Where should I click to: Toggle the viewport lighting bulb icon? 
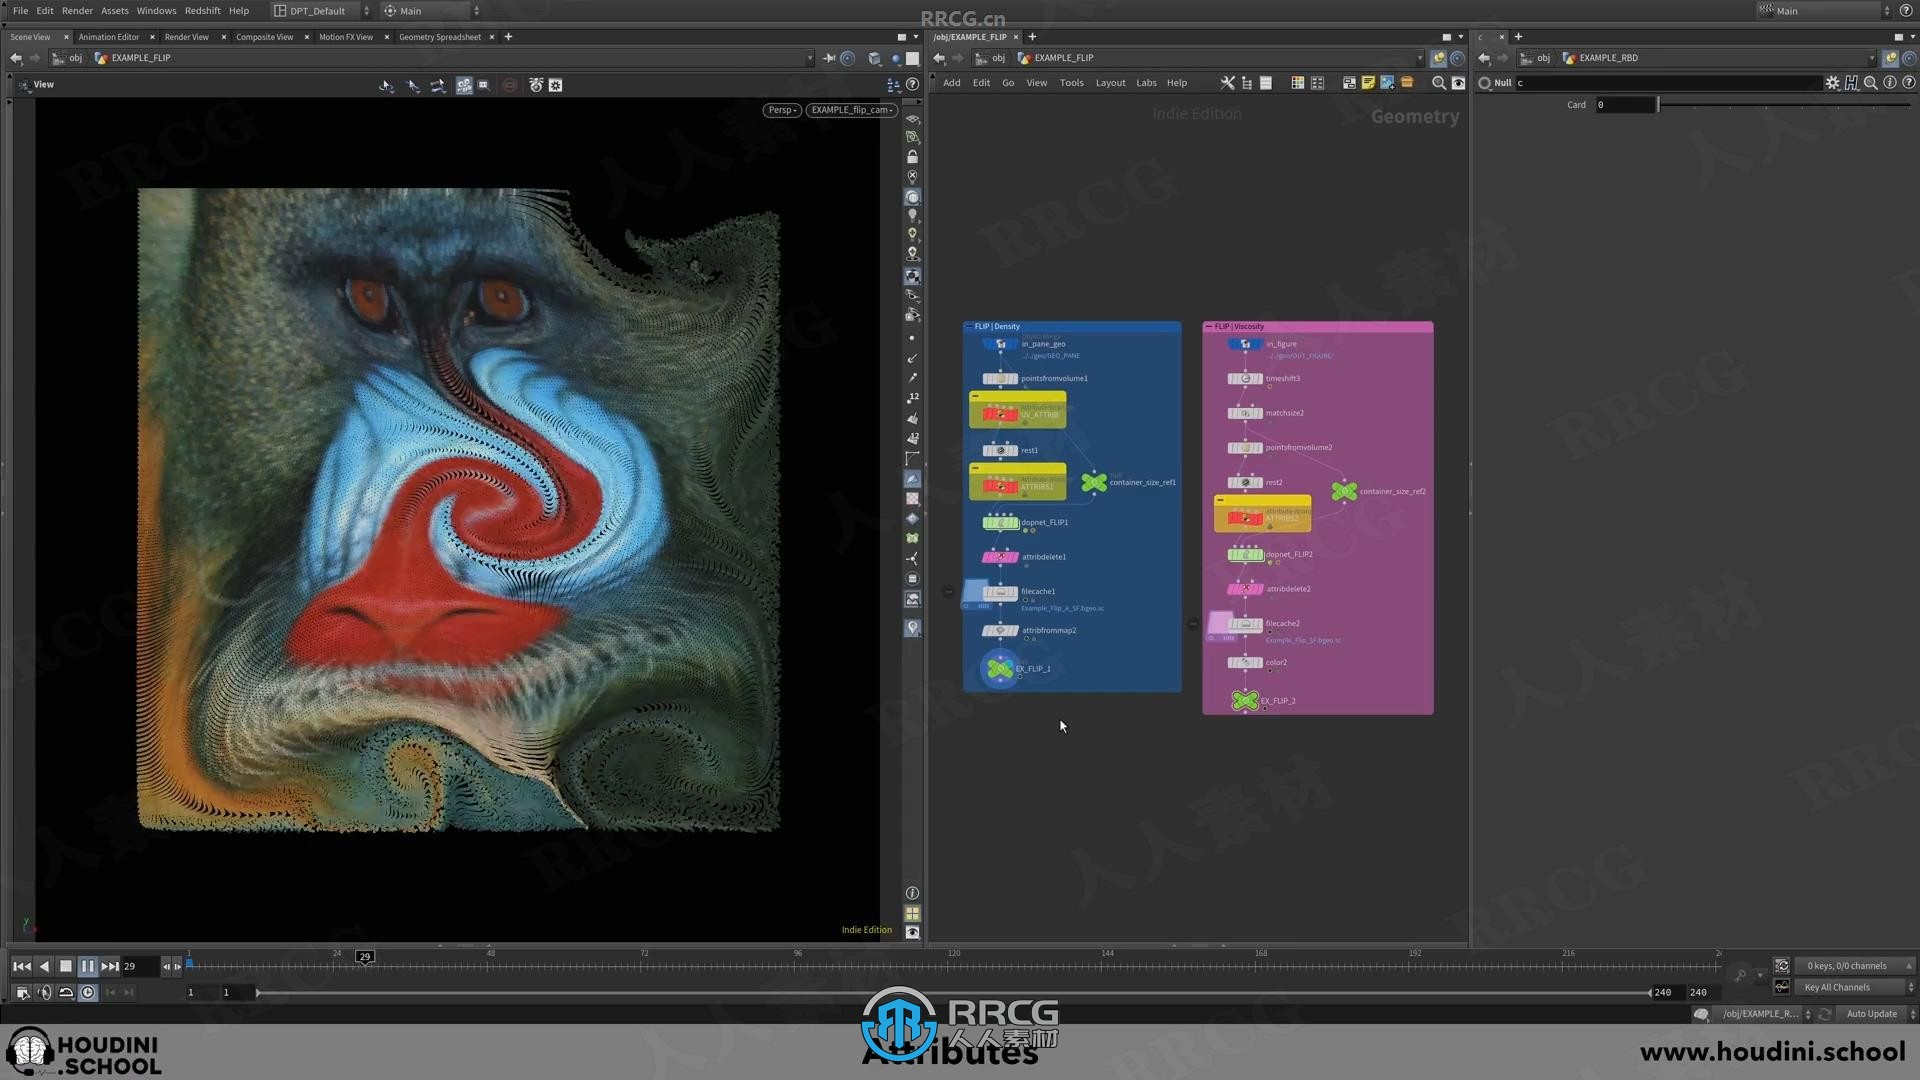click(x=912, y=216)
